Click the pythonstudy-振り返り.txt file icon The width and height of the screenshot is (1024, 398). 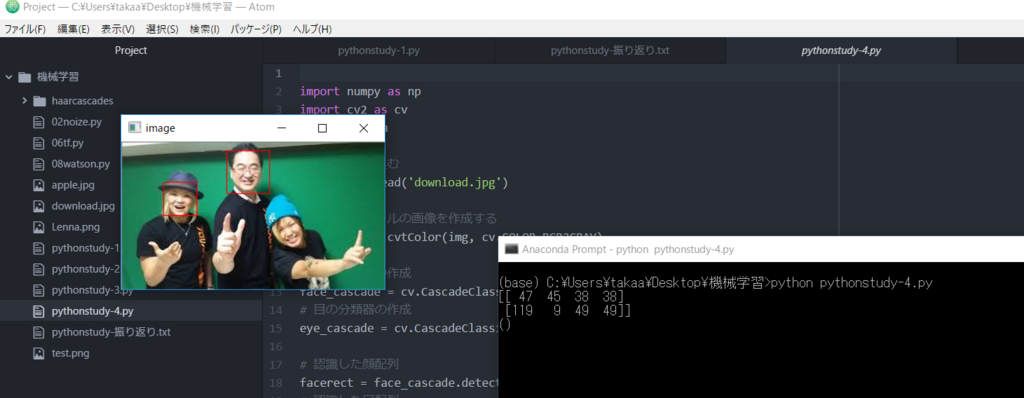click(39, 332)
